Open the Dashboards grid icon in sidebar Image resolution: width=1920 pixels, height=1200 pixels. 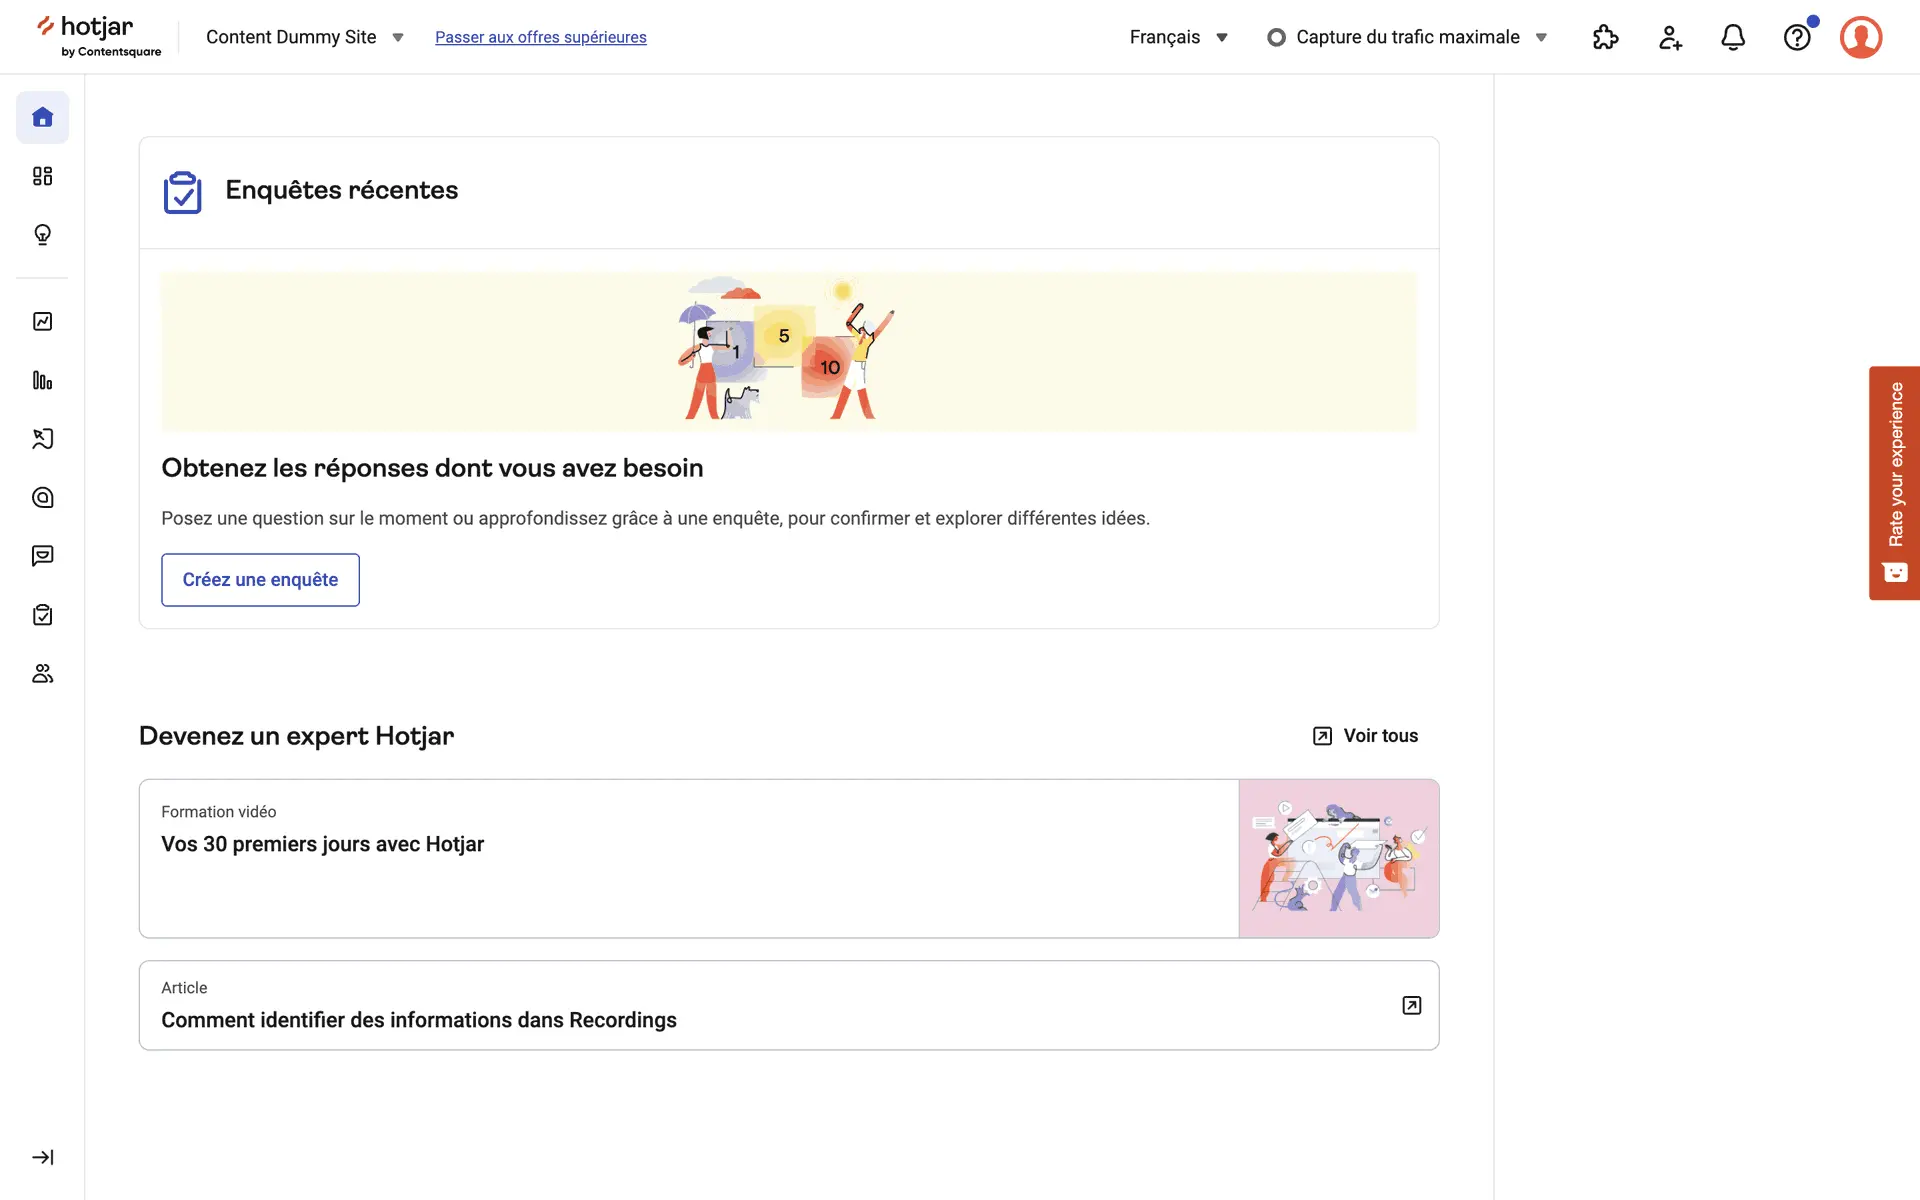click(x=42, y=176)
